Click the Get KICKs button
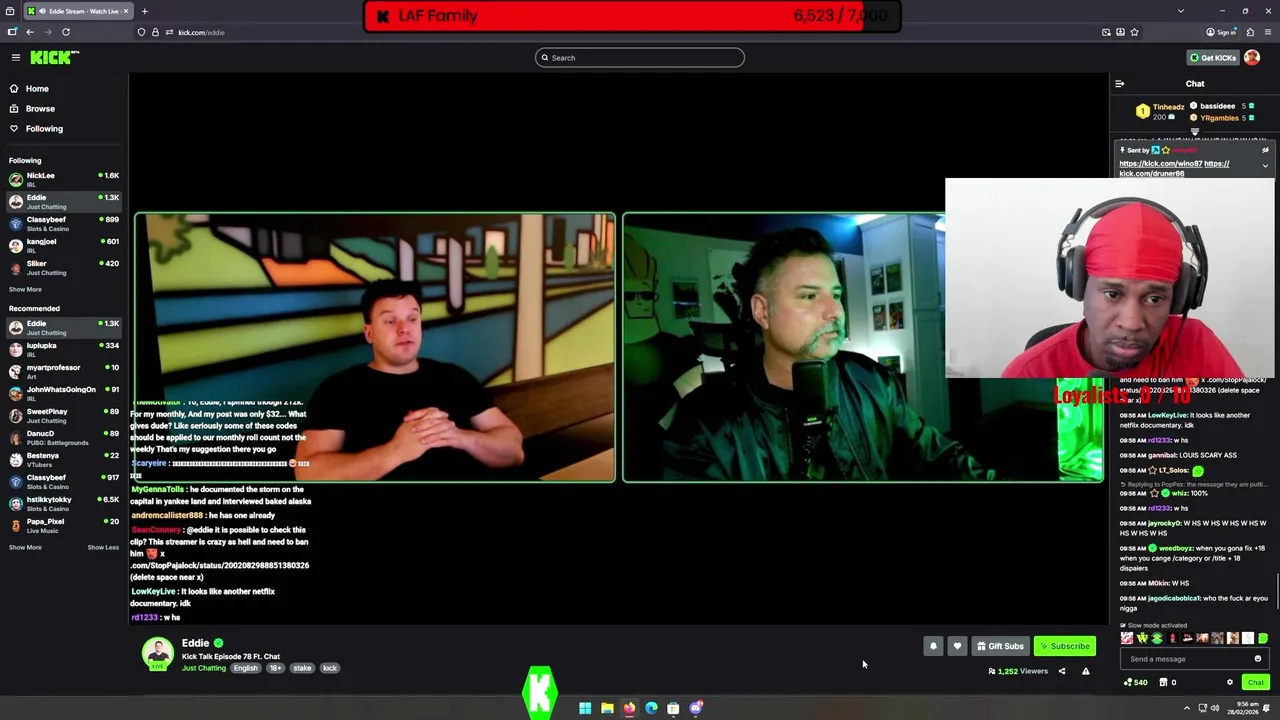Image resolution: width=1280 pixels, height=720 pixels. (x=1213, y=57)
